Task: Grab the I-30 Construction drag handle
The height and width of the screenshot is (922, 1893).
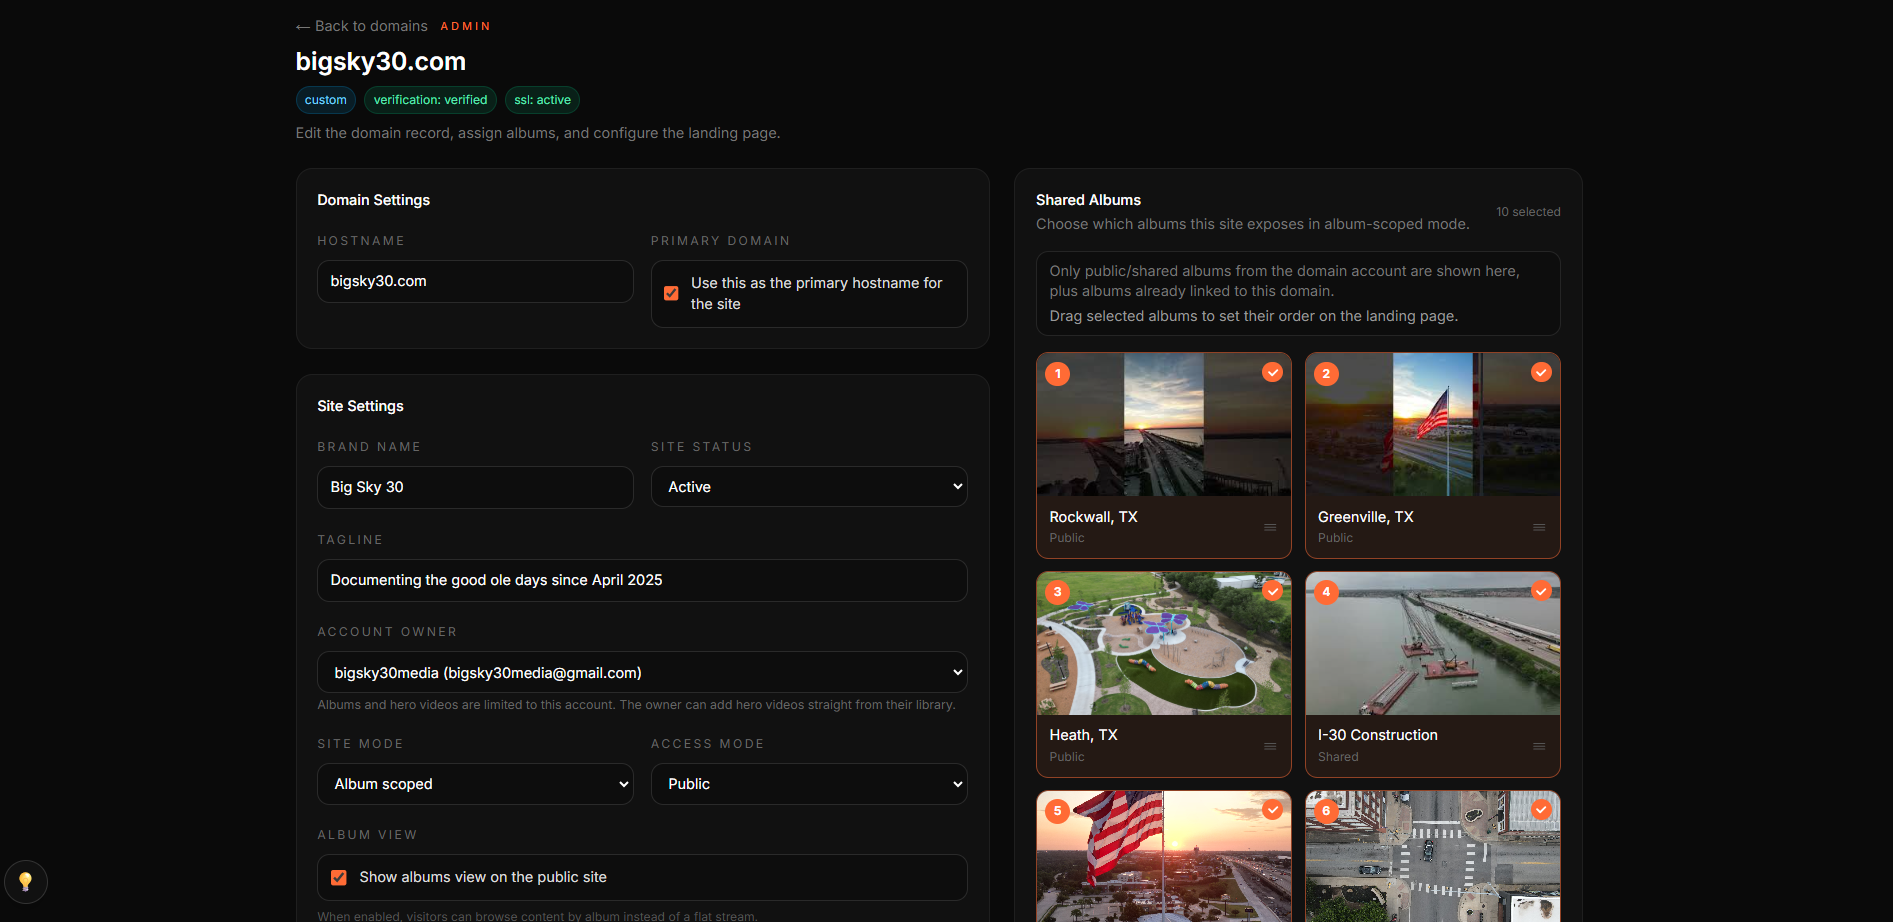Action: tap(1539, 746)
